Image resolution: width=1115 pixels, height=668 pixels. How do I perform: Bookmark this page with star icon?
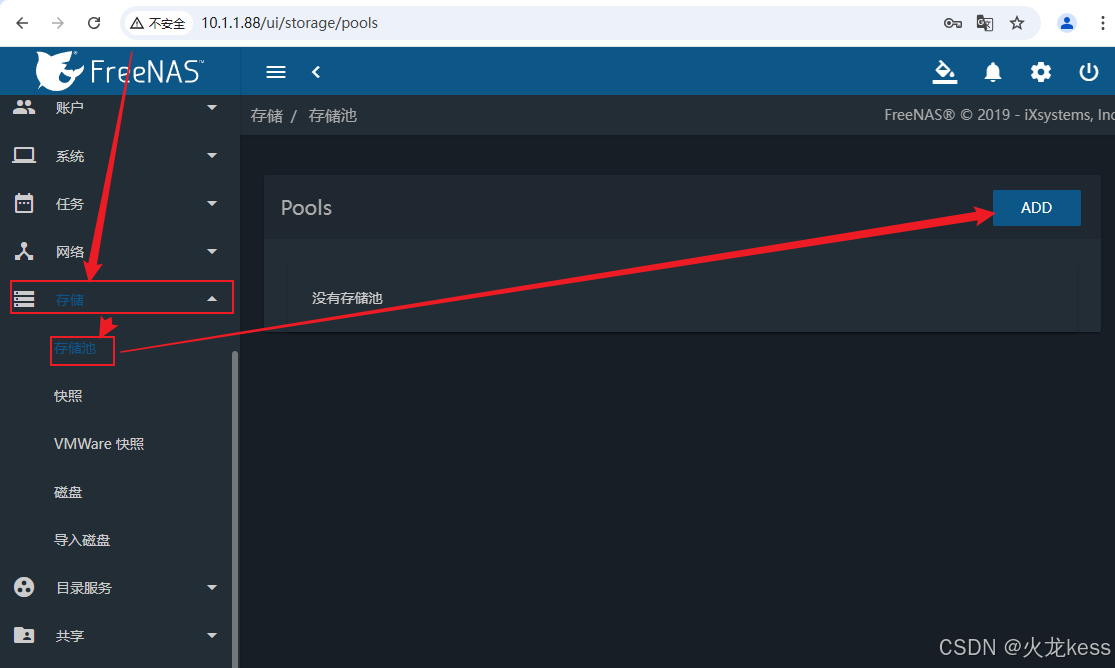(1017, 23)
